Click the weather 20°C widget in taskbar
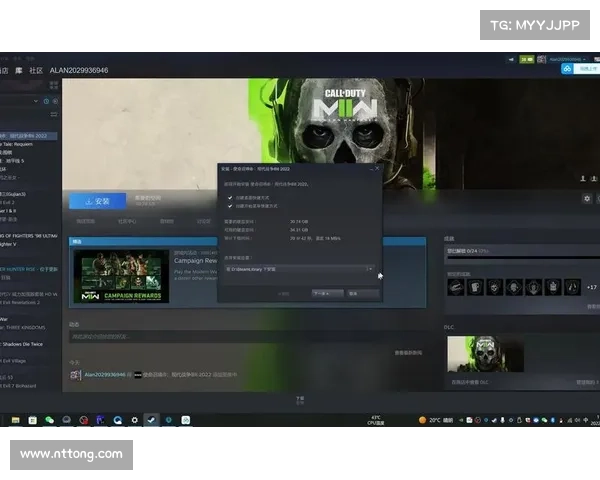 pyautogui.click(x=436, y=420)
